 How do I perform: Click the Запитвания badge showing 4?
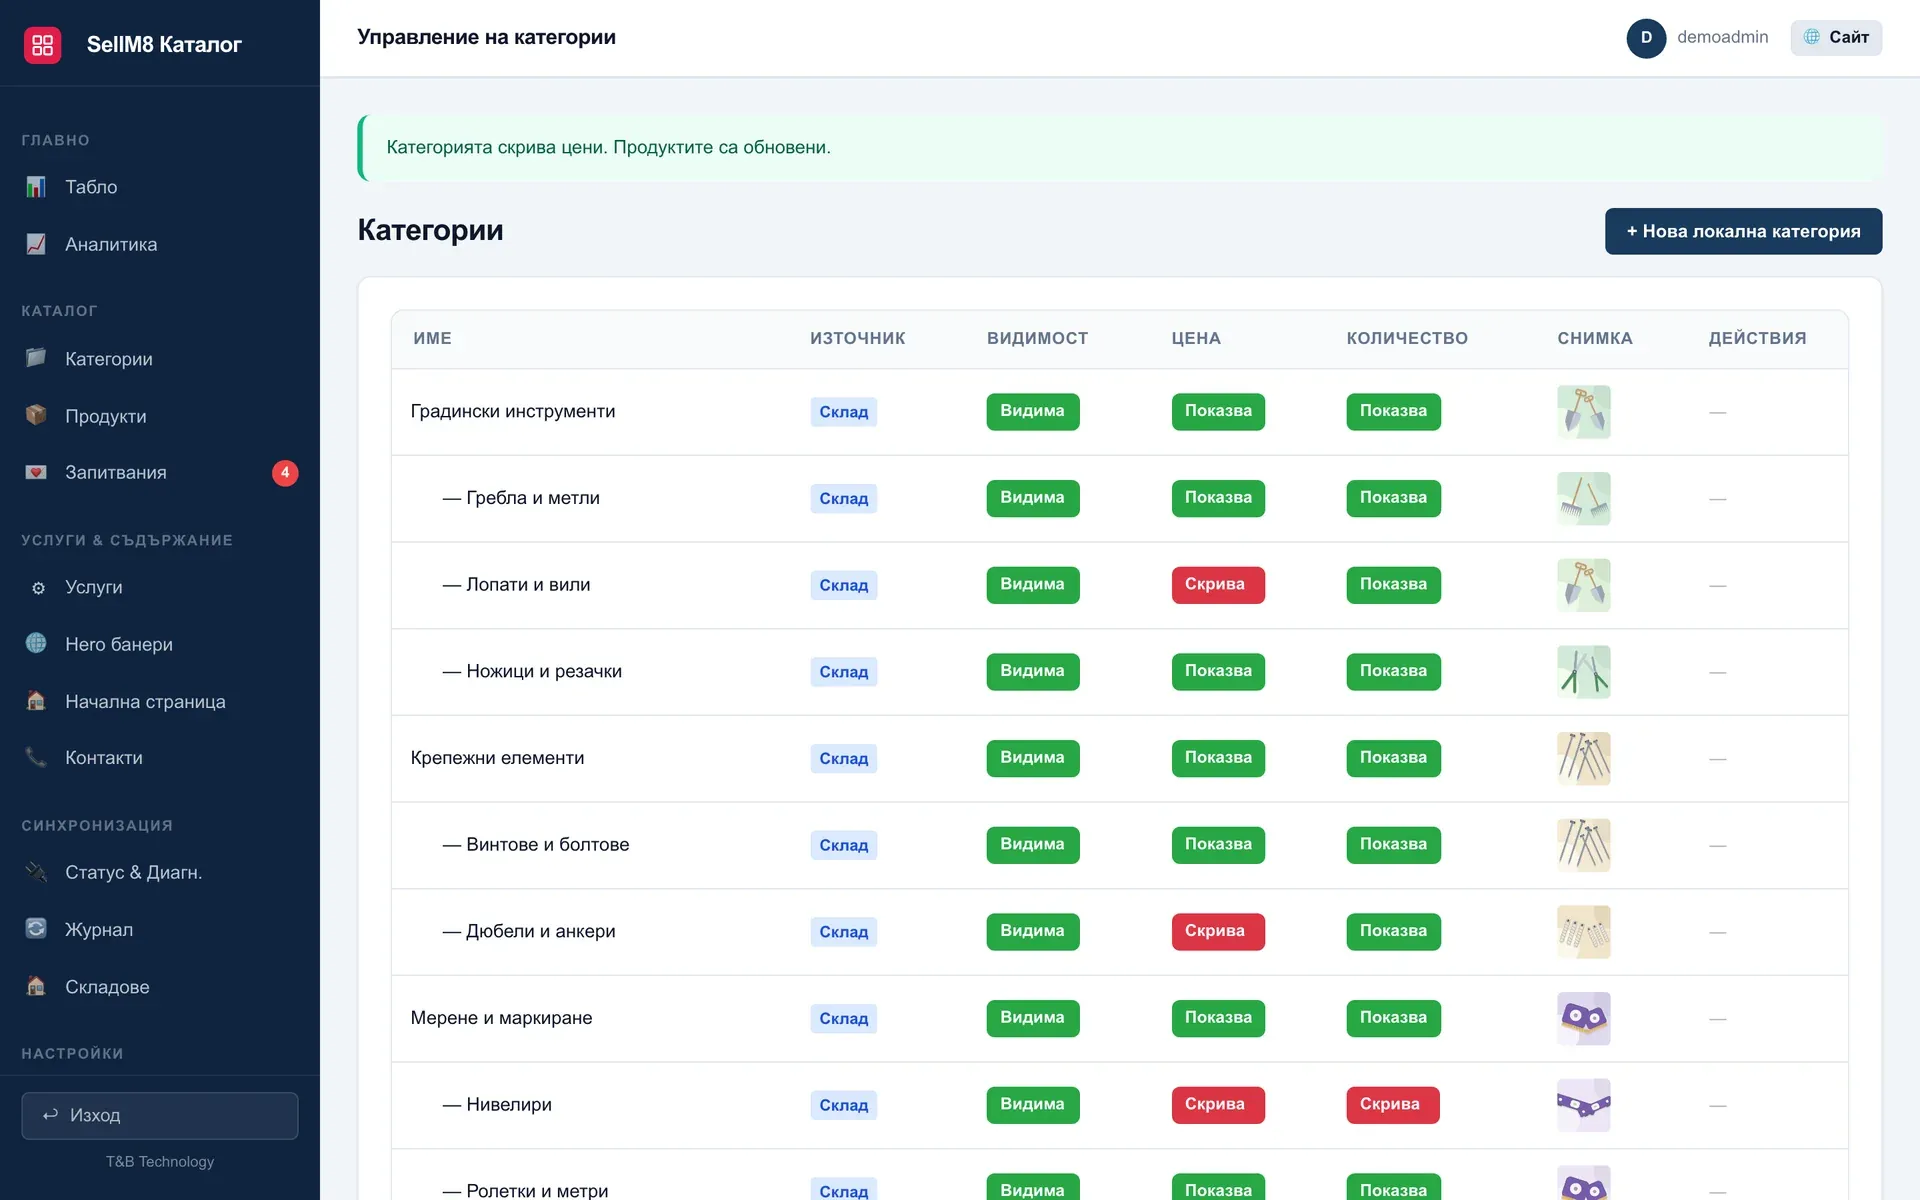point(285,473)
